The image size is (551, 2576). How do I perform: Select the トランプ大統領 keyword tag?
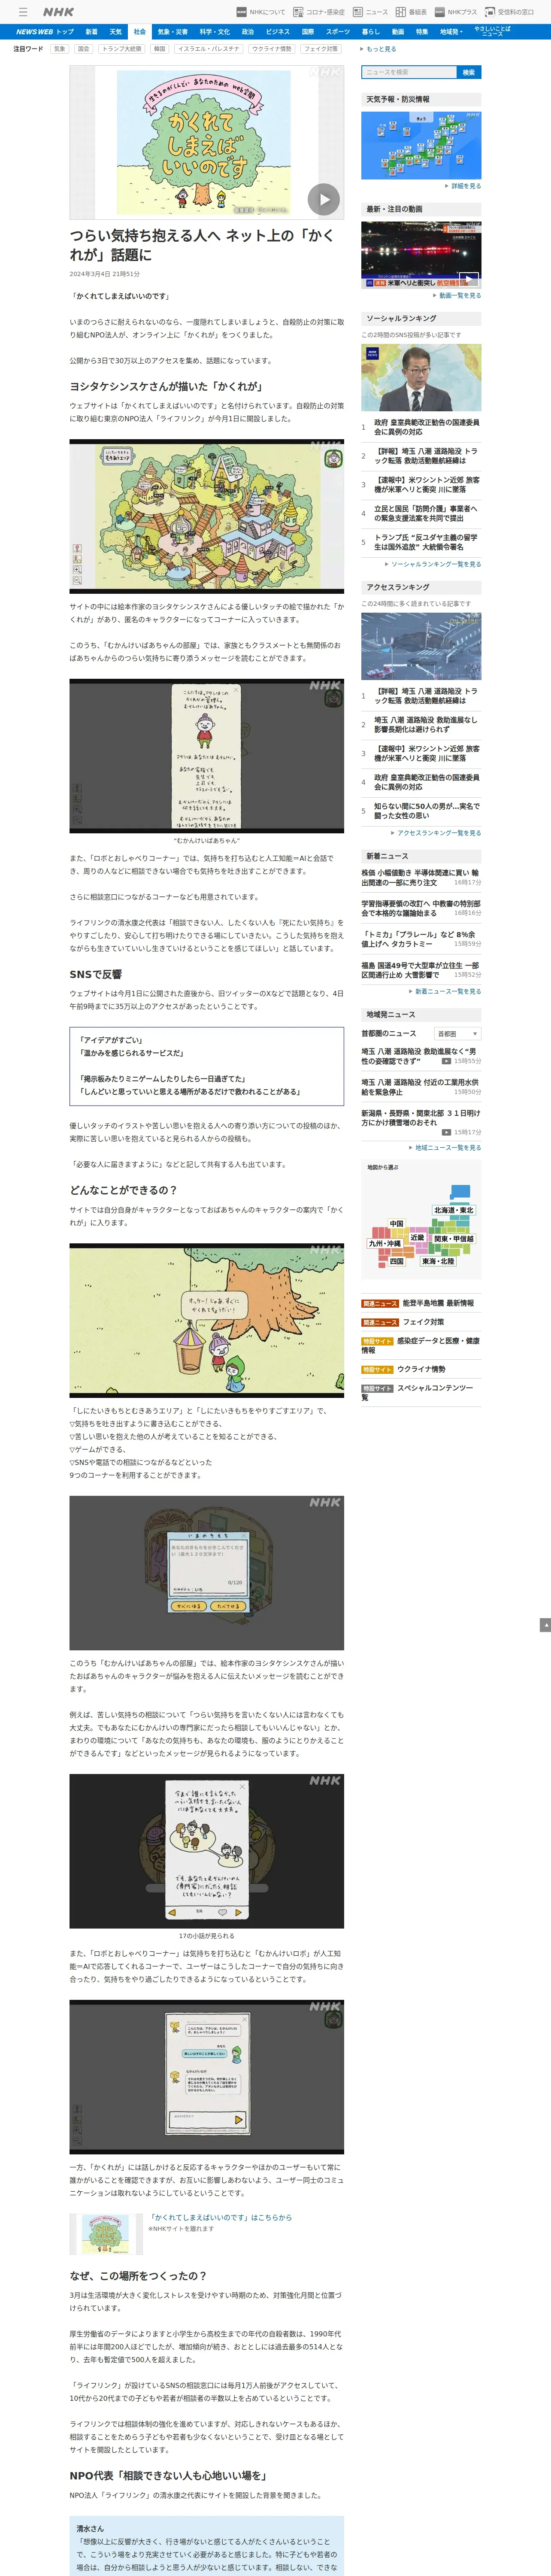click(121, 49)
